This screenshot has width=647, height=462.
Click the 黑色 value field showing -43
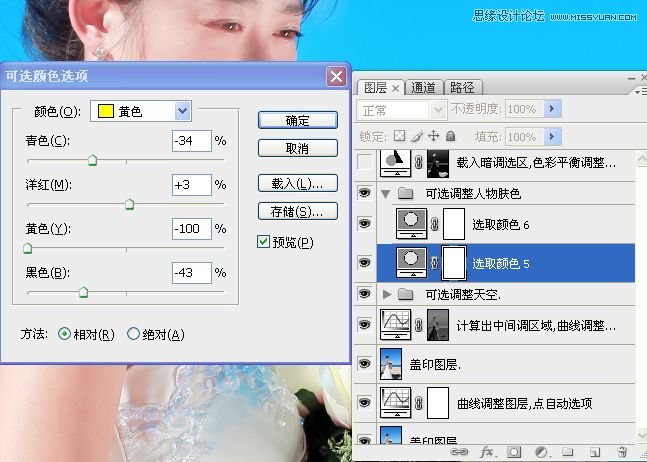pyautogui.click(x=191, y=272)
